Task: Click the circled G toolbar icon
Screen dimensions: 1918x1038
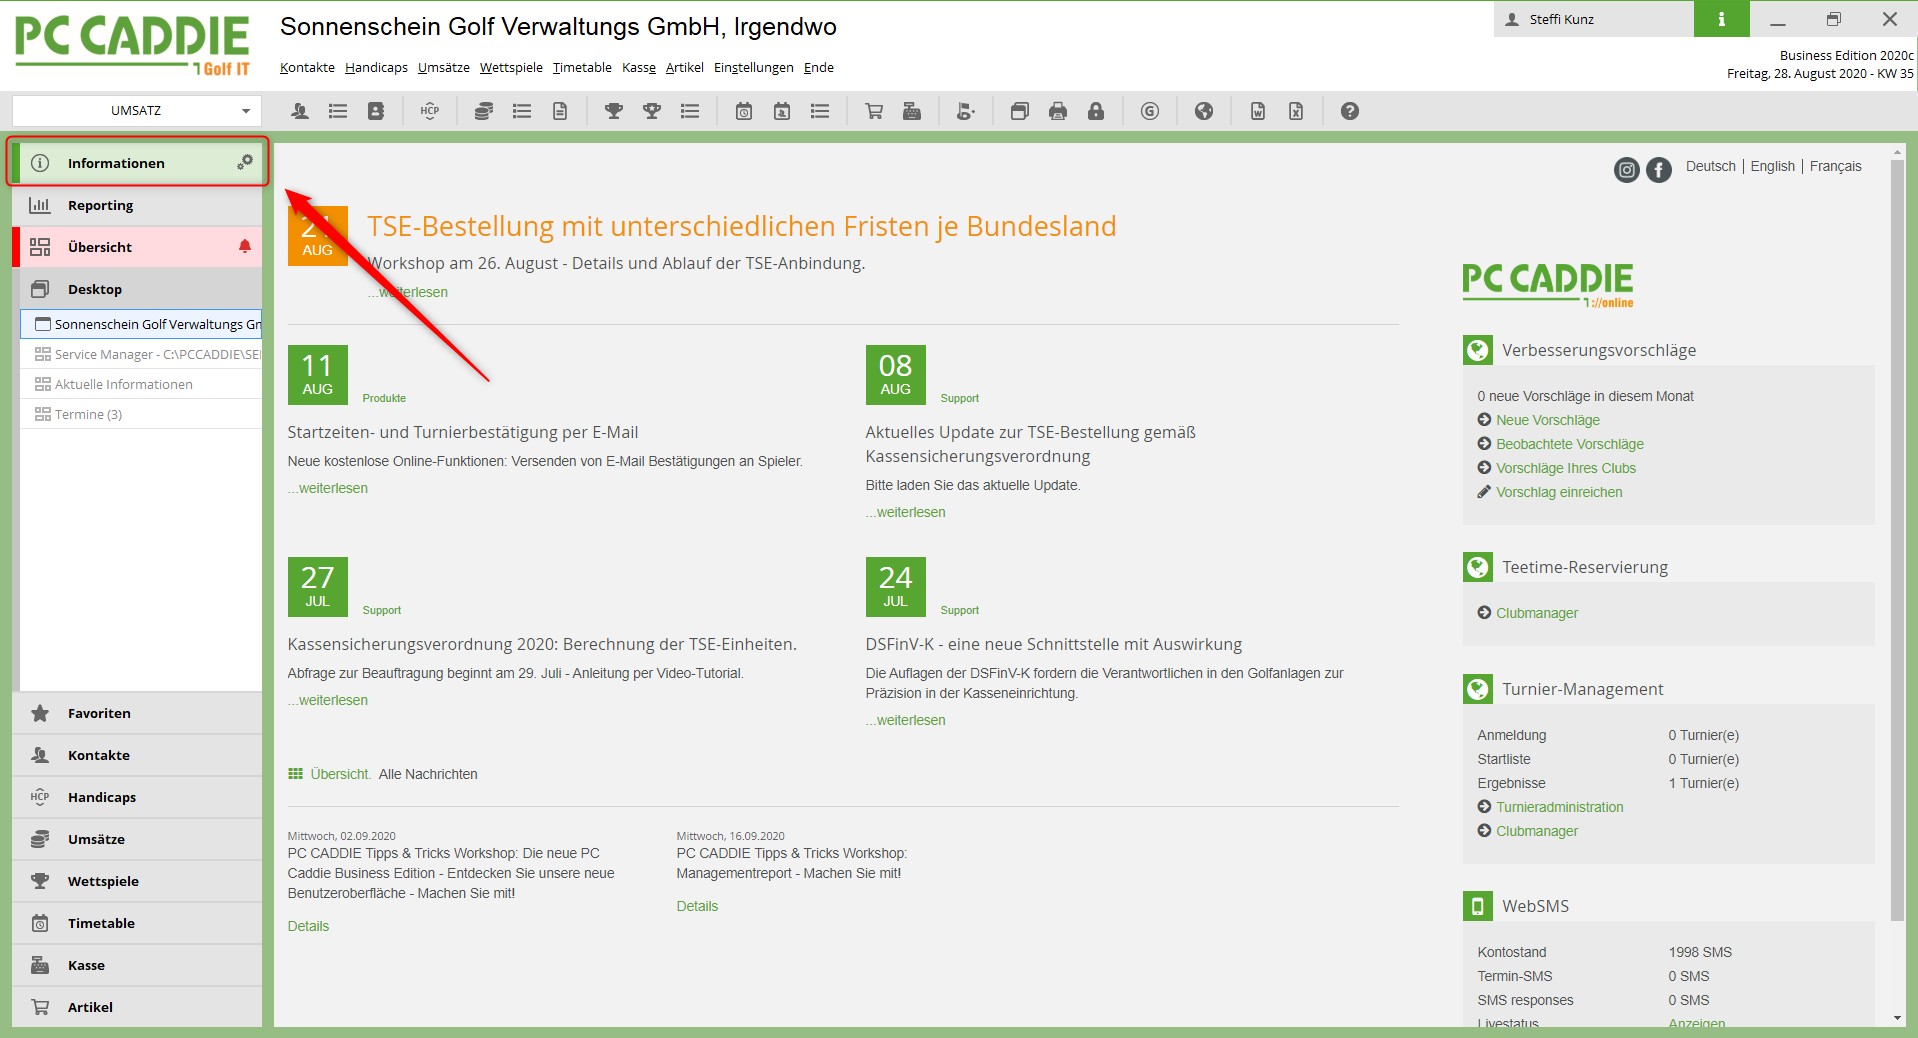Action: tap(1150, 111)
